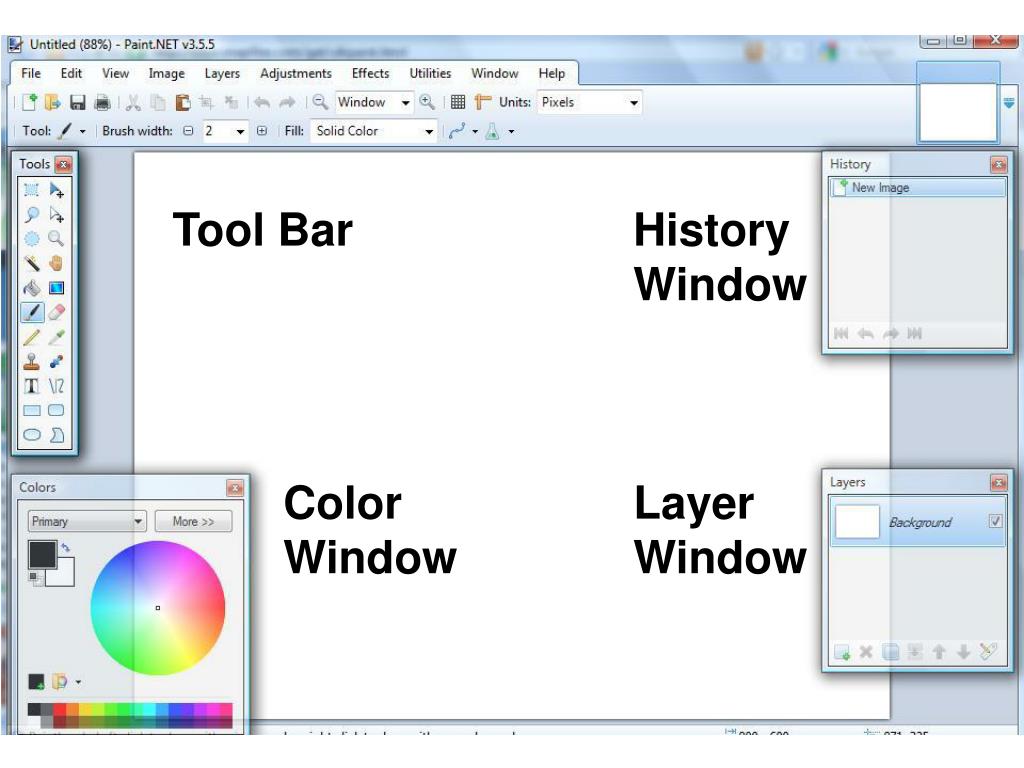Reset colors to black and white

coord(34,577)
